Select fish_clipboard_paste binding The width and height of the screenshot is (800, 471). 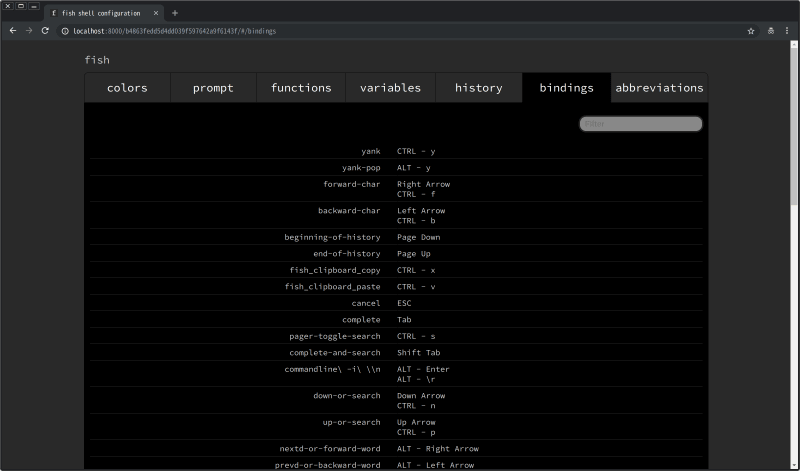[x=332, y=287]
